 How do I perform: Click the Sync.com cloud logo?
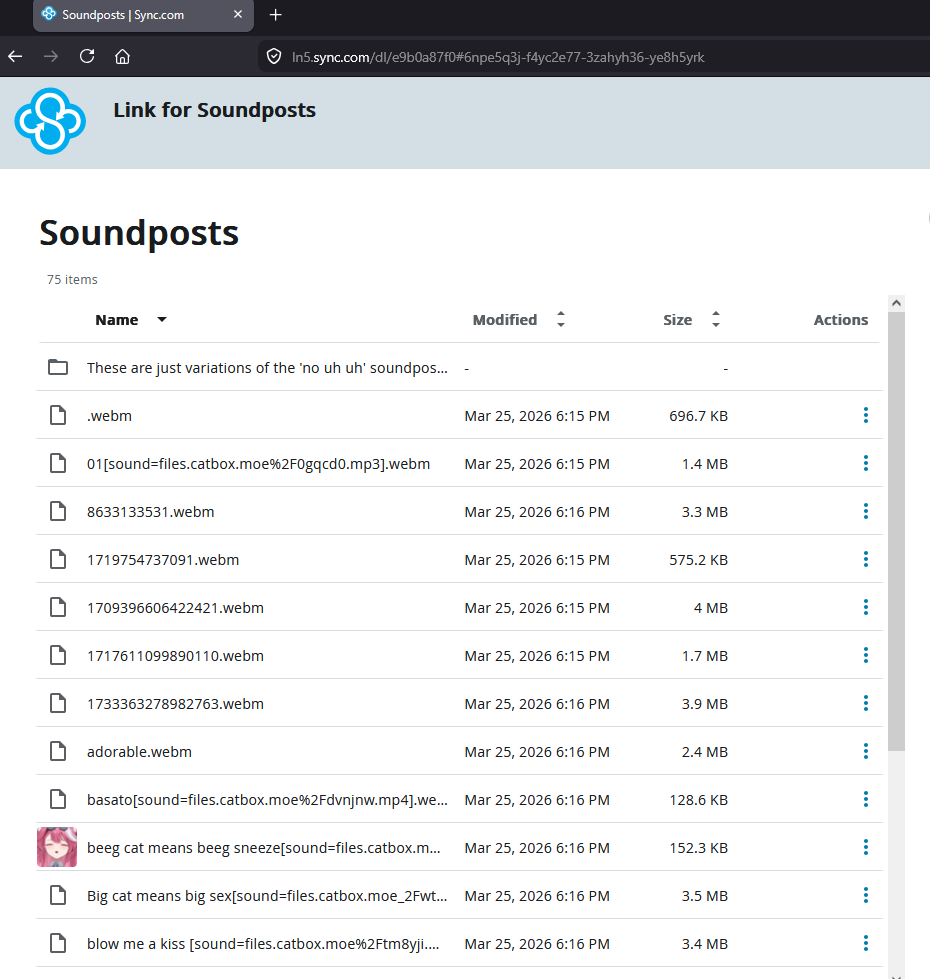(50, 121)
